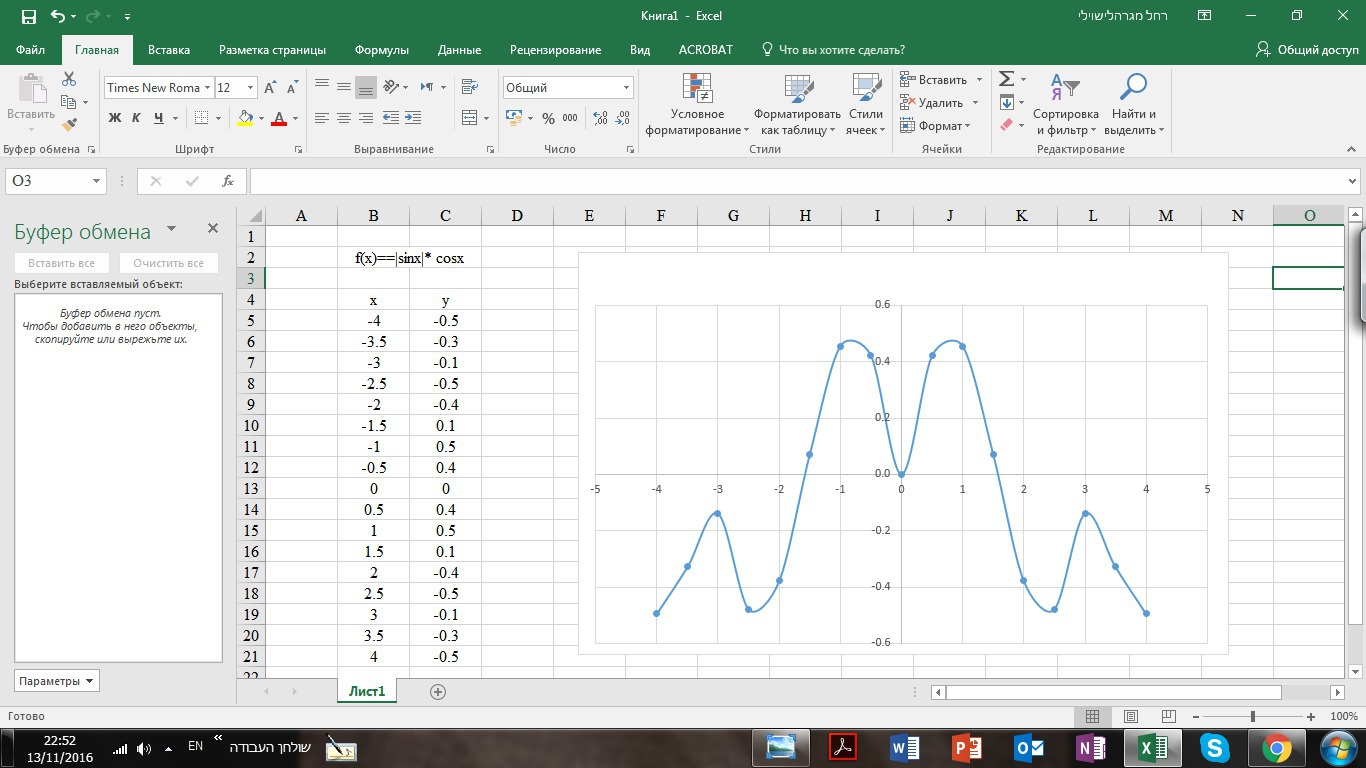Screen dimensions: 1366x768
Task: Toggle bold formatting (Ж)
Action: click(x=114, y=118)
